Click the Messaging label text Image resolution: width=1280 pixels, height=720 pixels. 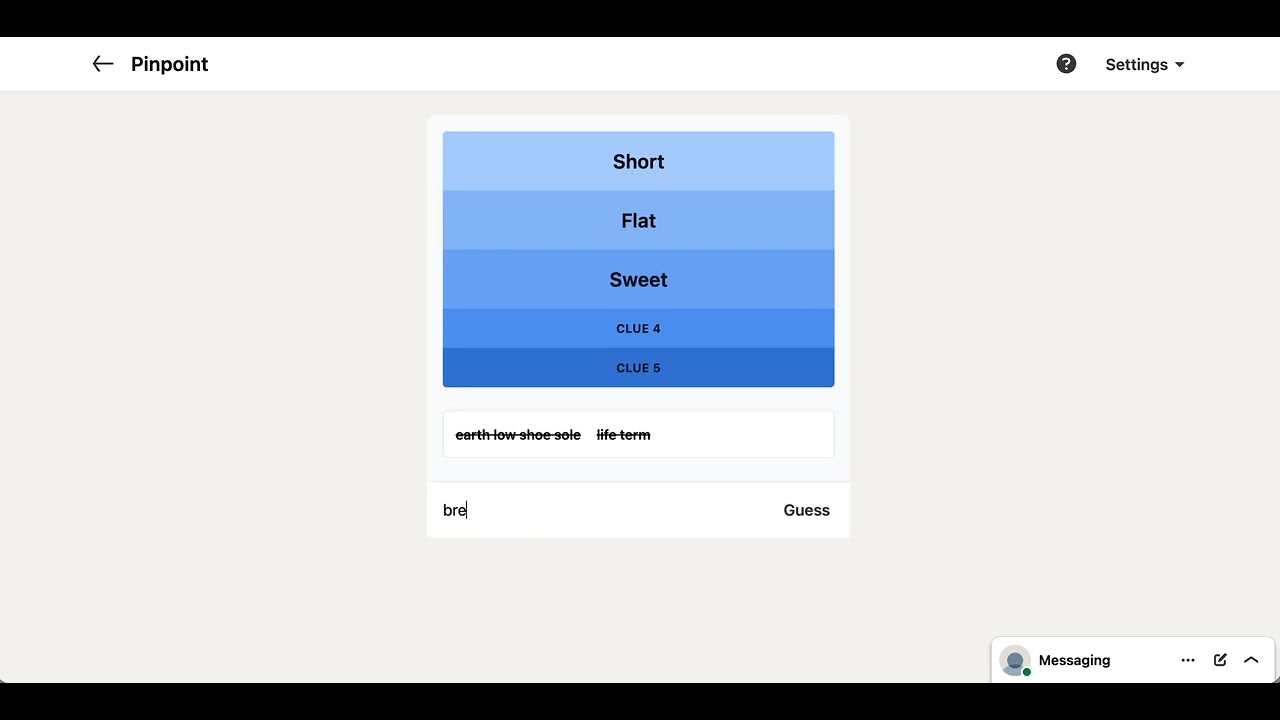coord(1074,660)
